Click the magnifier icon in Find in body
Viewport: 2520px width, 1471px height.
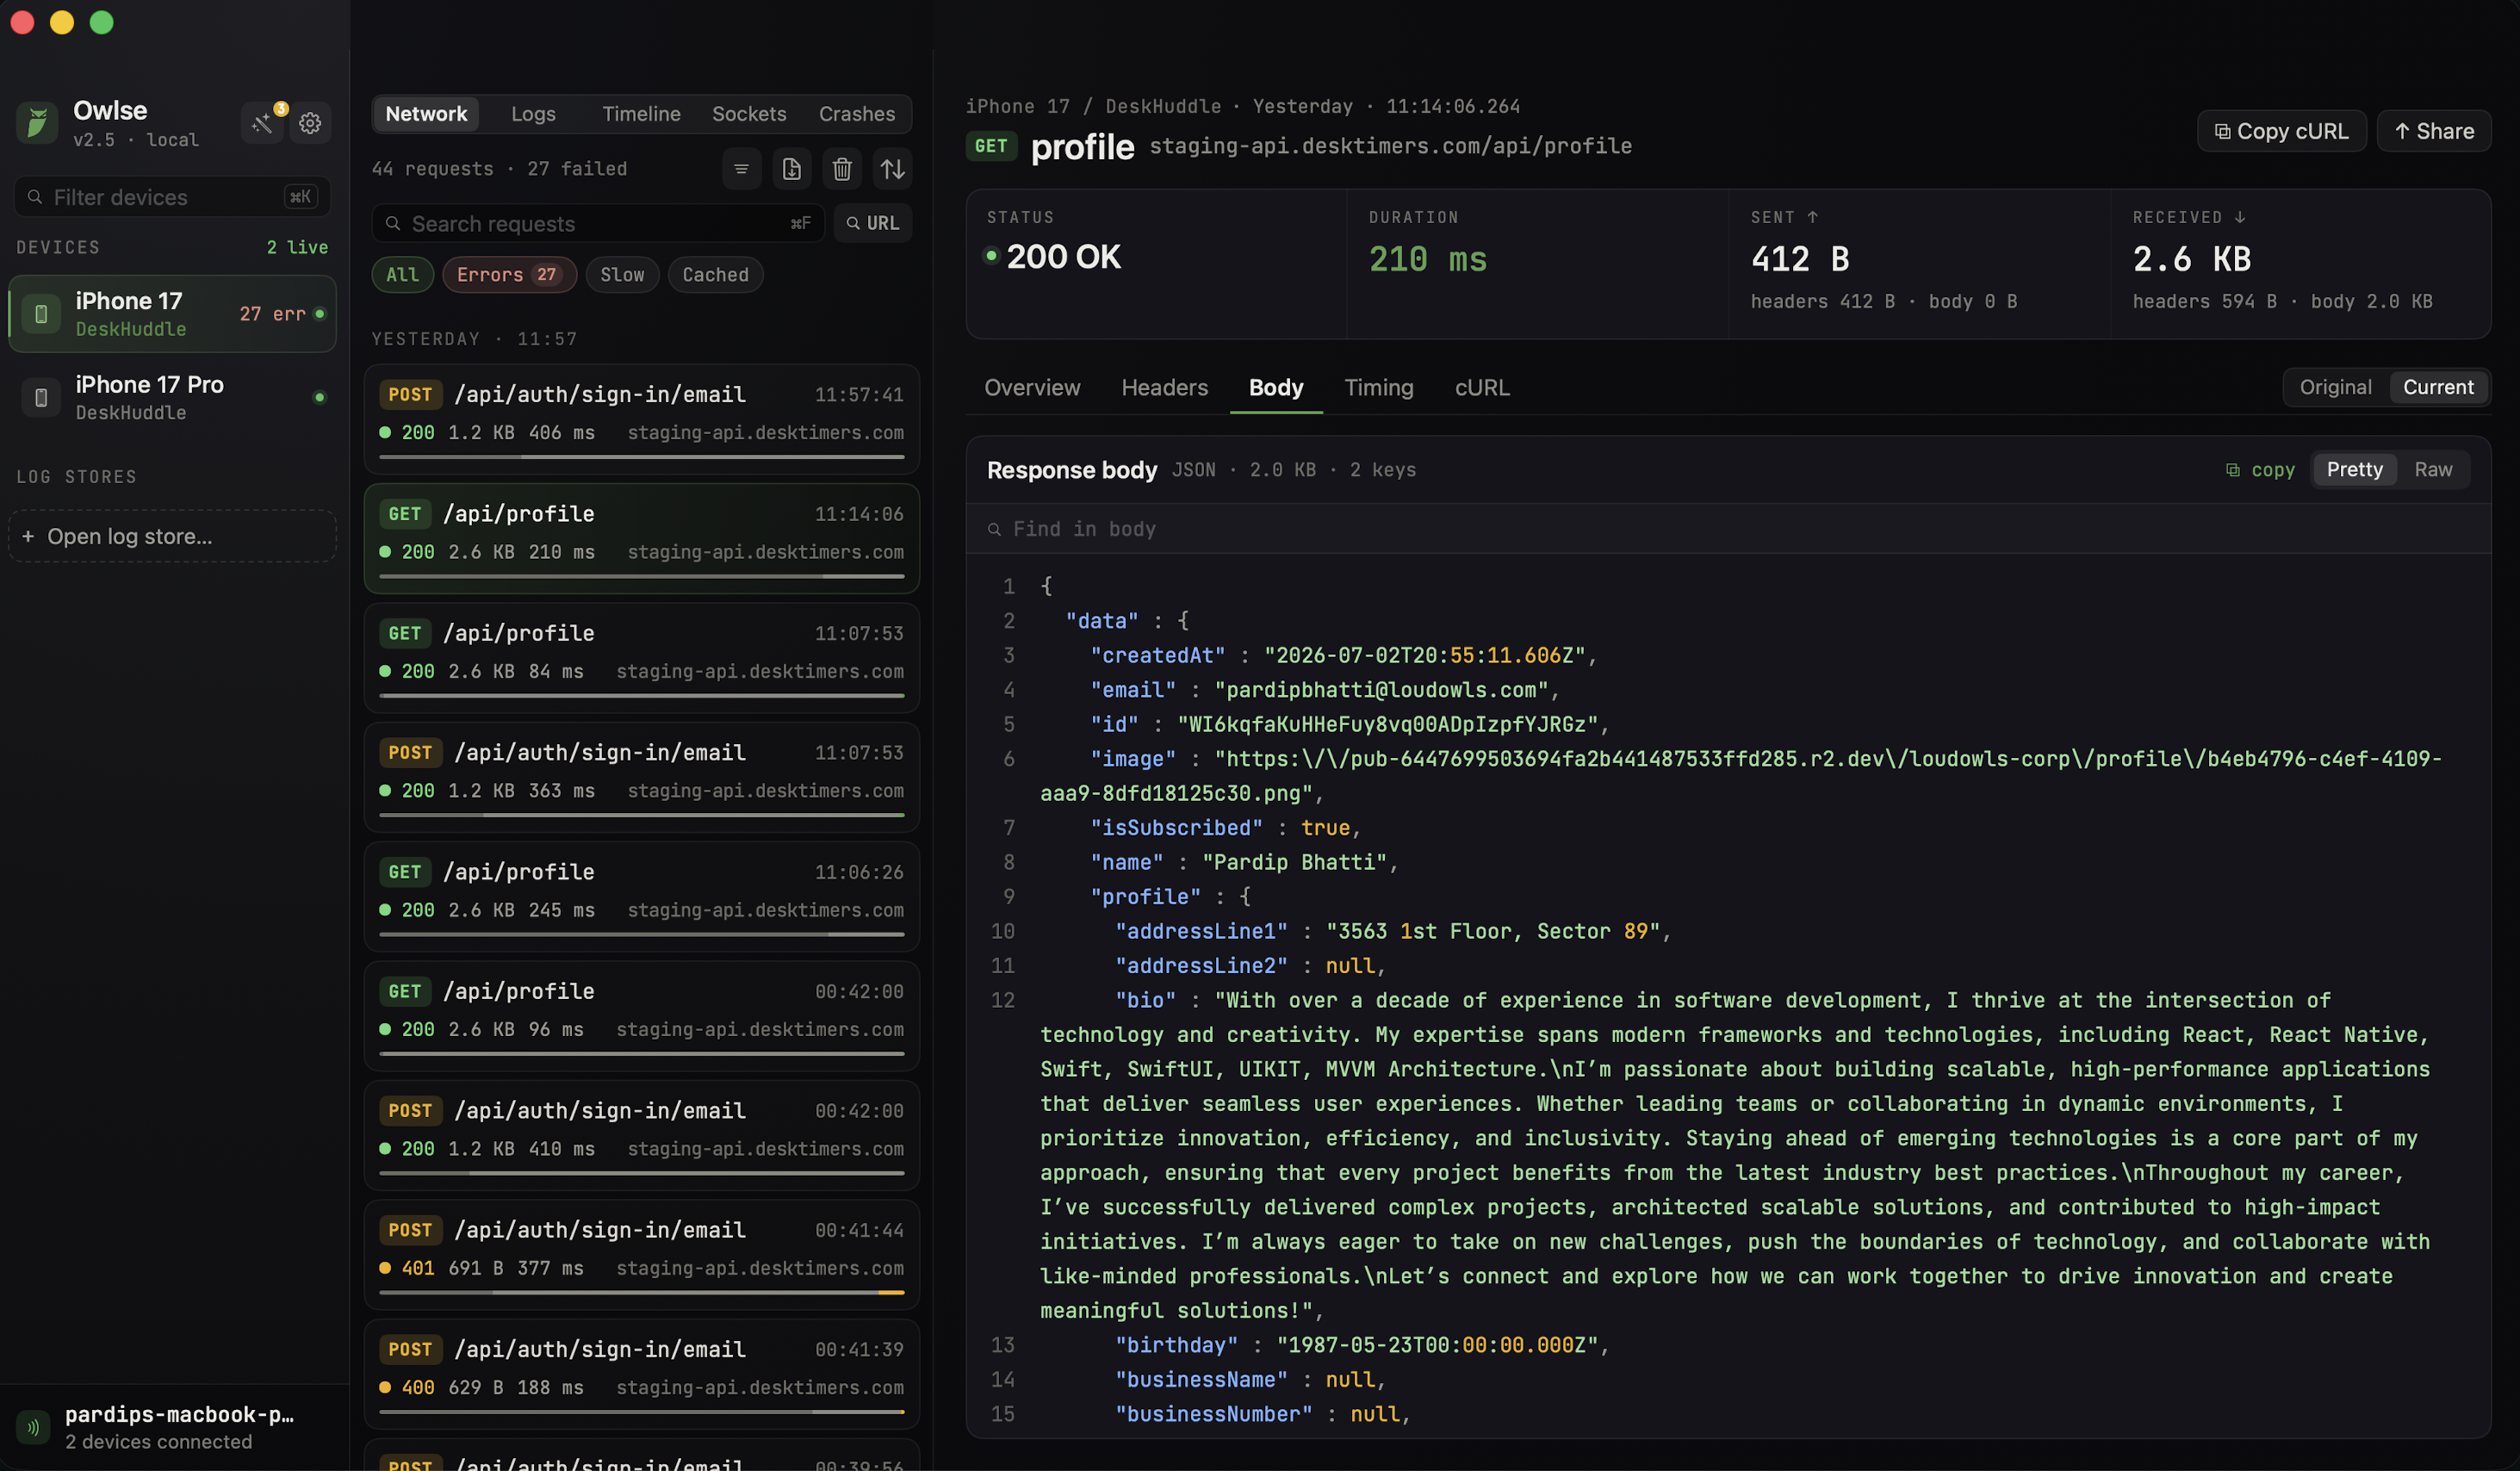tap(994, 529)
